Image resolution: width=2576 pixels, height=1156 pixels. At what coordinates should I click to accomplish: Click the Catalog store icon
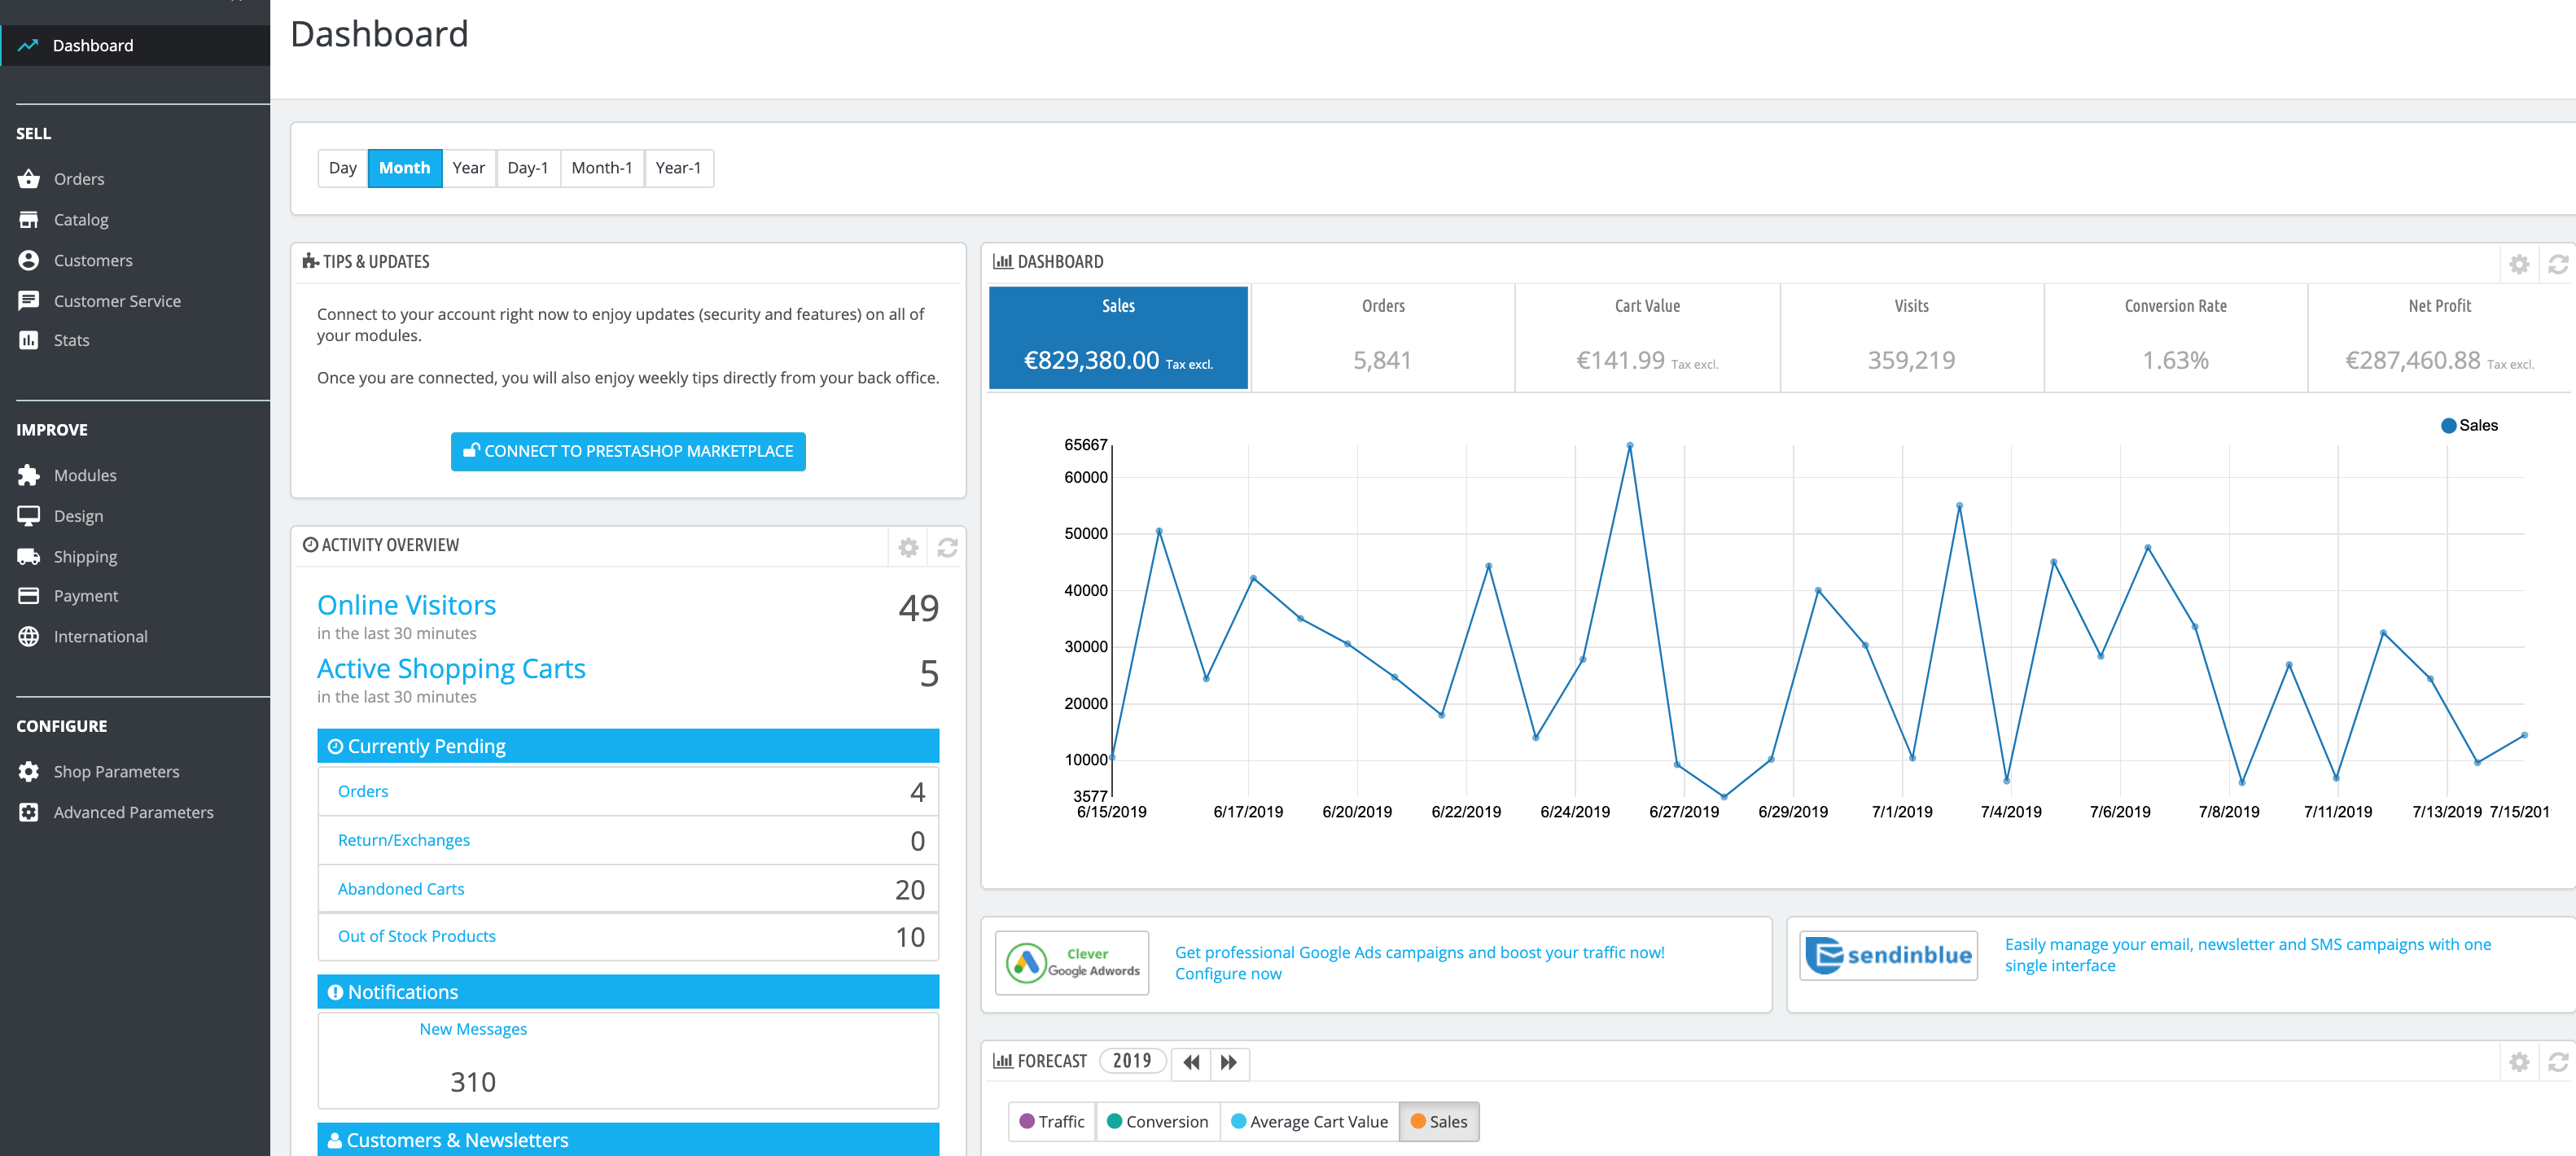click(x=29, y=220)
